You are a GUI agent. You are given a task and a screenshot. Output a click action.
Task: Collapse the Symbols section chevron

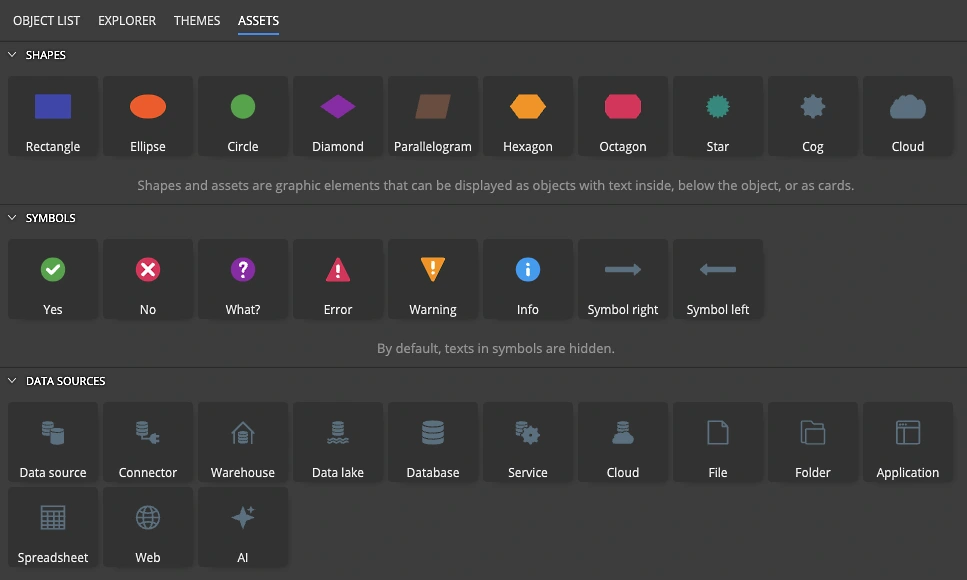click(x=12, y=218)
